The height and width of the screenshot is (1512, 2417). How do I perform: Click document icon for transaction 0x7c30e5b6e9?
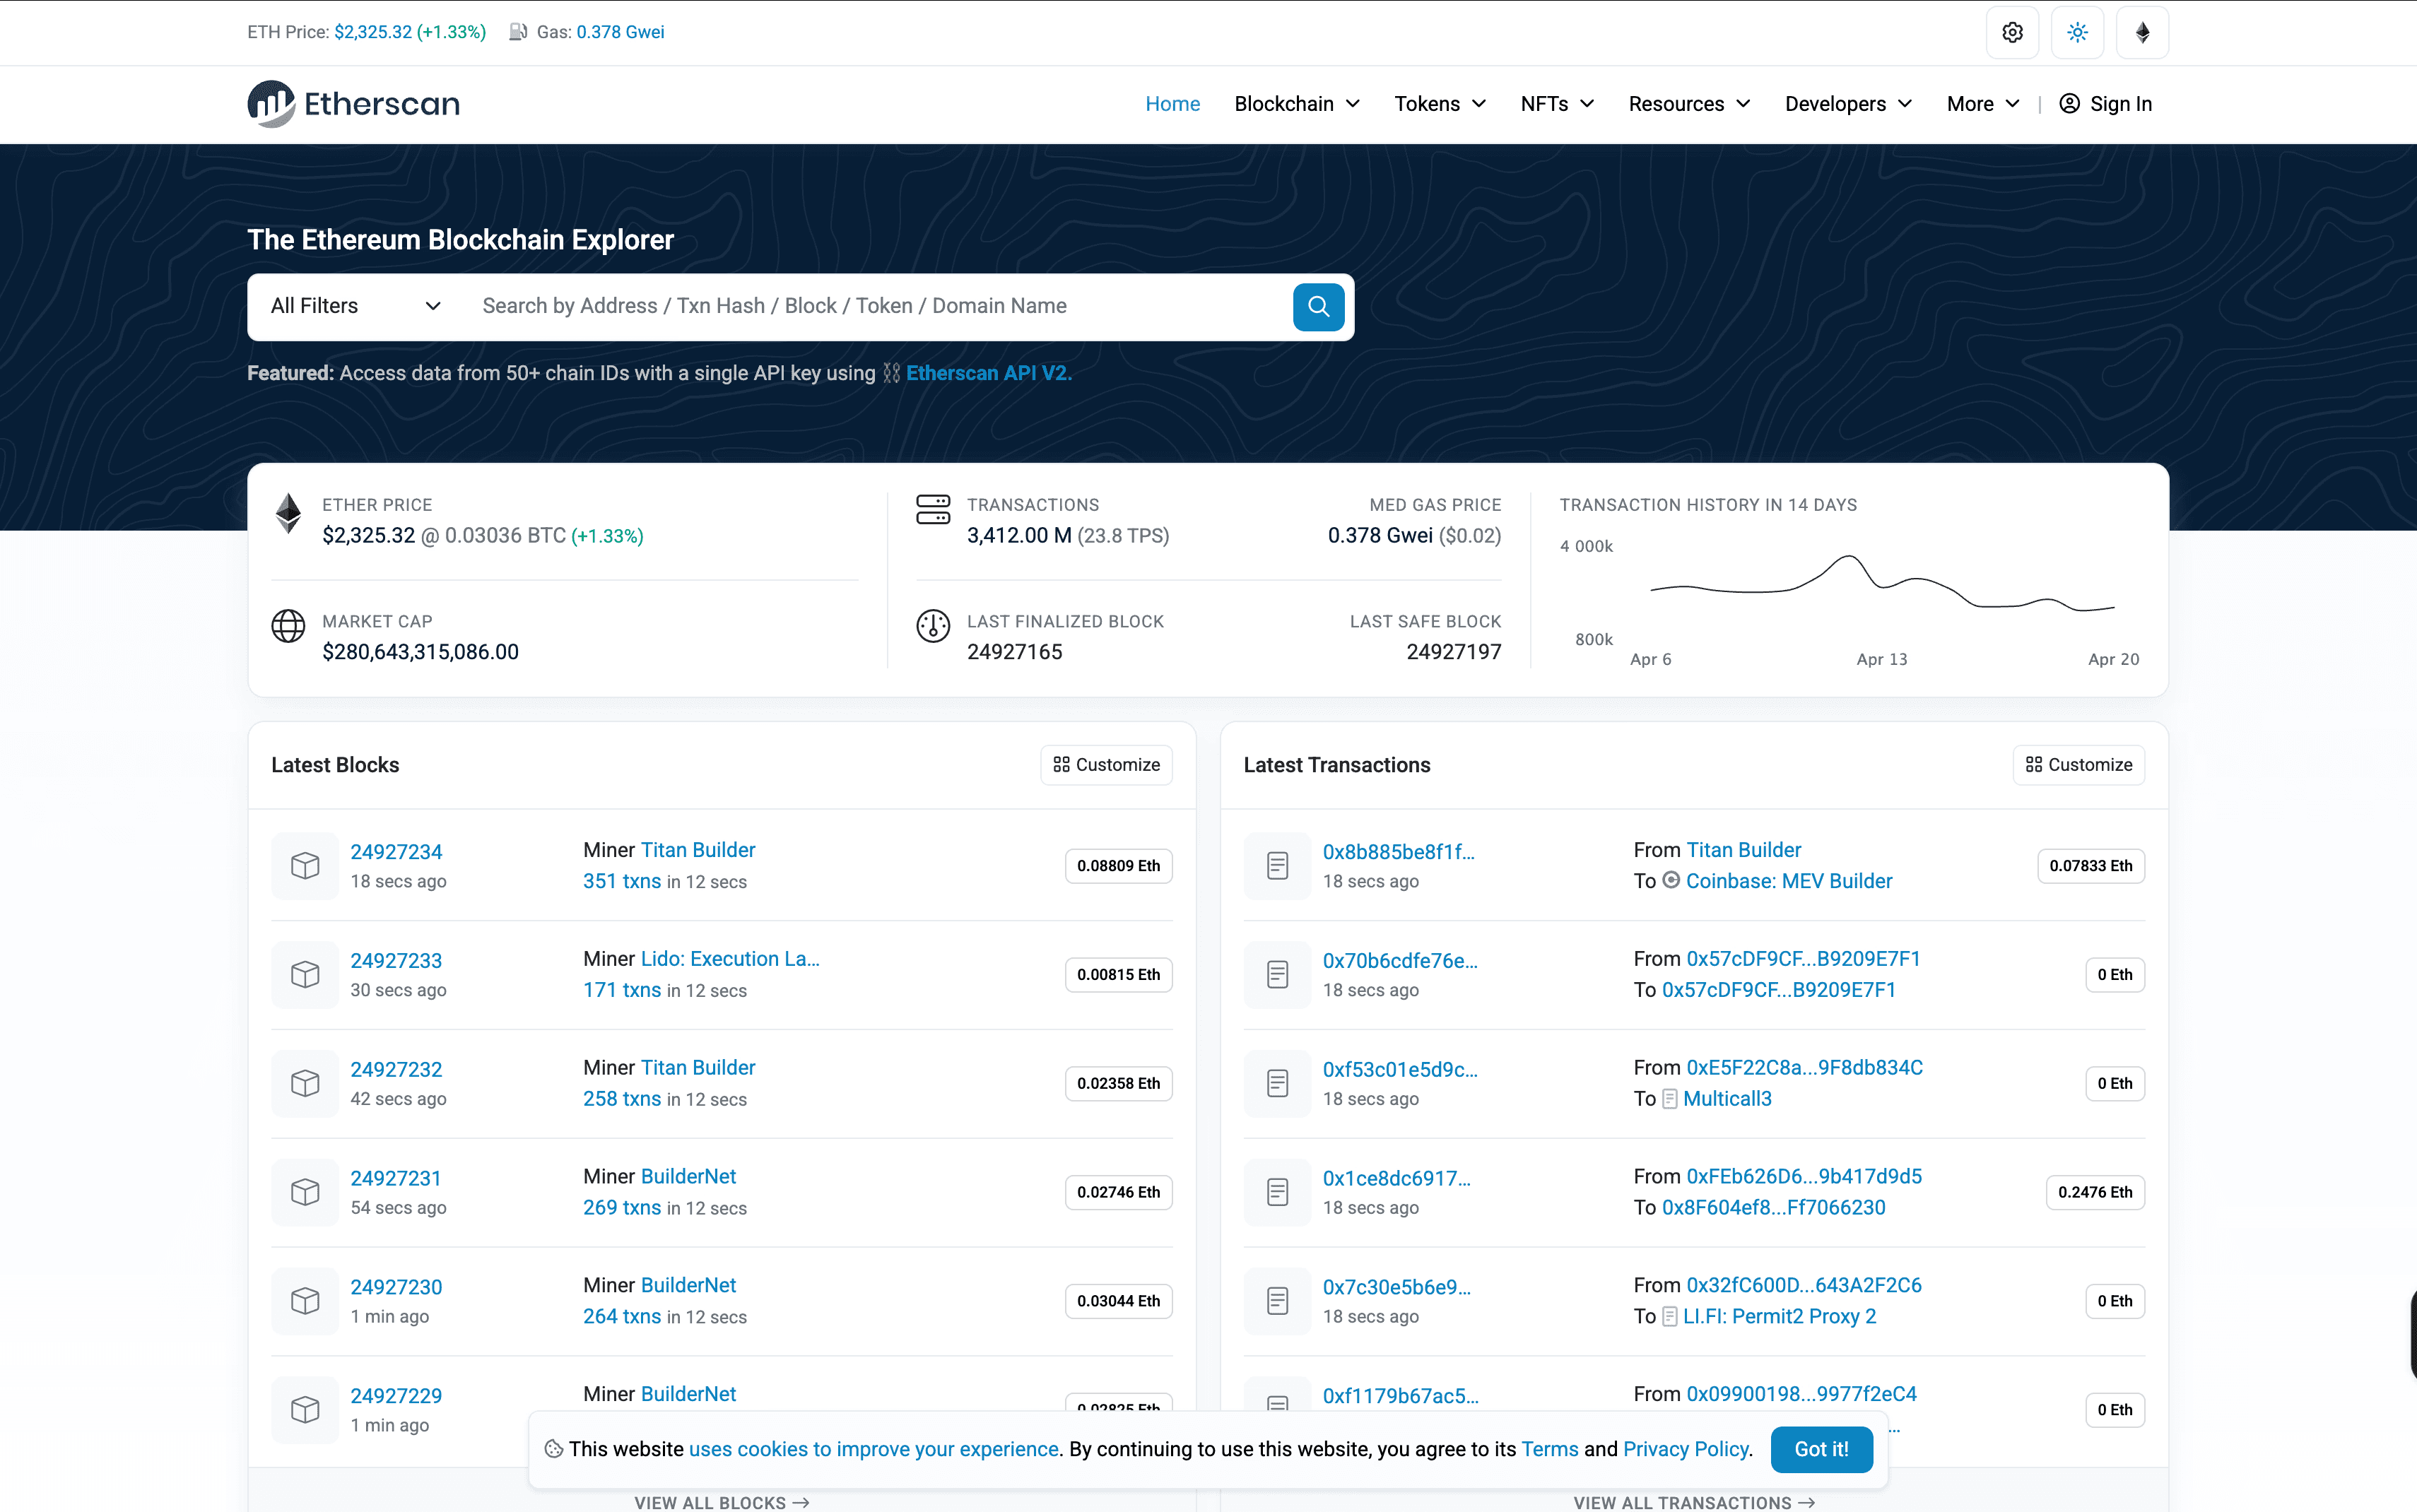[x=1277, y=1301]
